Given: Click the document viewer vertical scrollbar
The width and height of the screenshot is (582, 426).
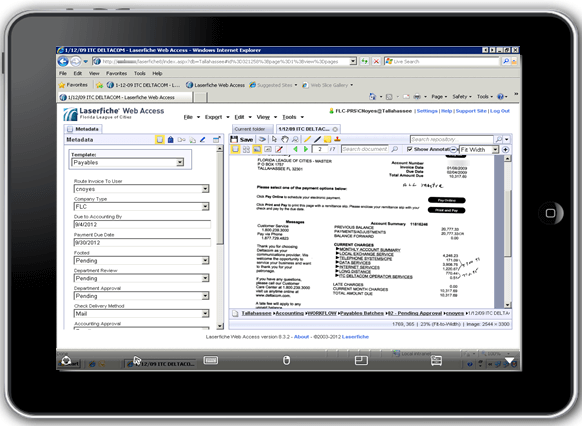Looking at the screenshot, I should pyautogui.click(x=507, y=232).
